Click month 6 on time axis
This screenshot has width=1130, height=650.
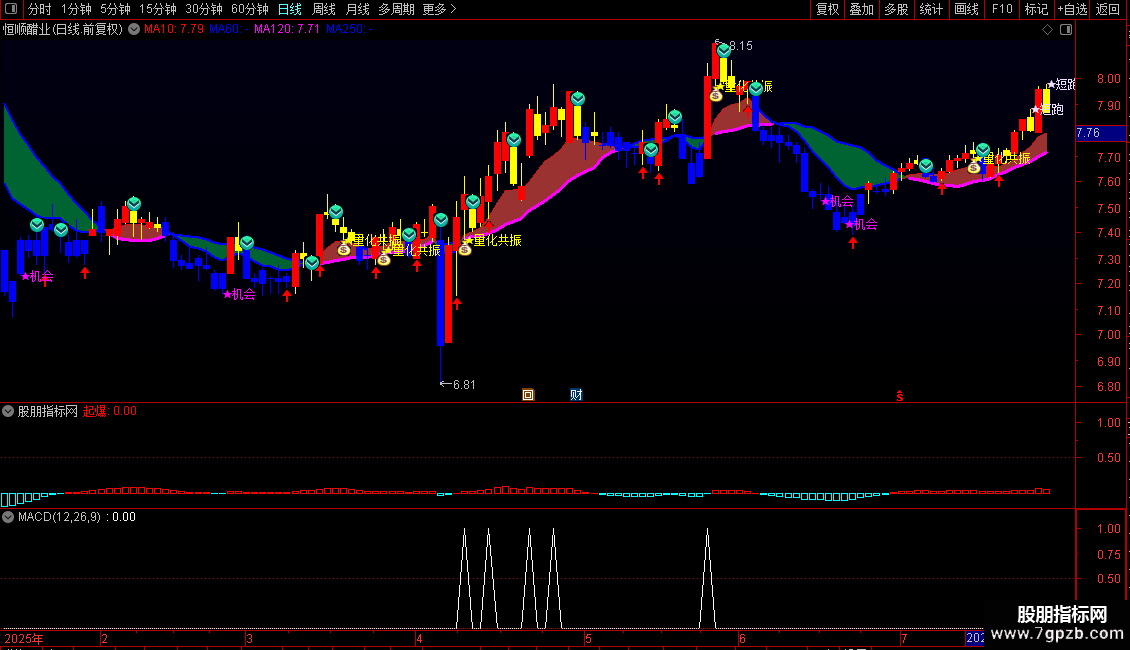tap(742, 639)
